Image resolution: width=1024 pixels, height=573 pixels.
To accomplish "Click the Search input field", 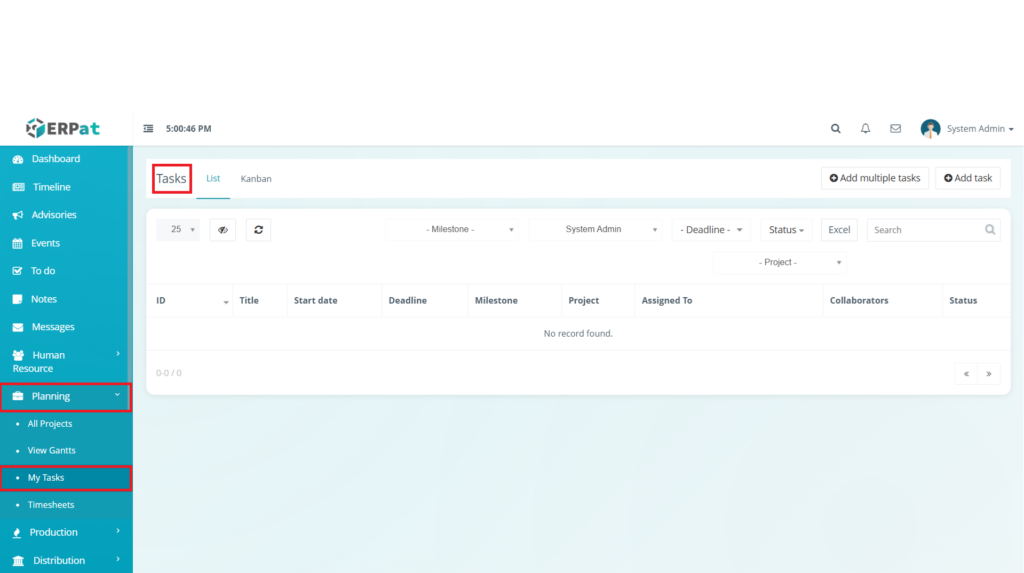I will click(925, 230).
